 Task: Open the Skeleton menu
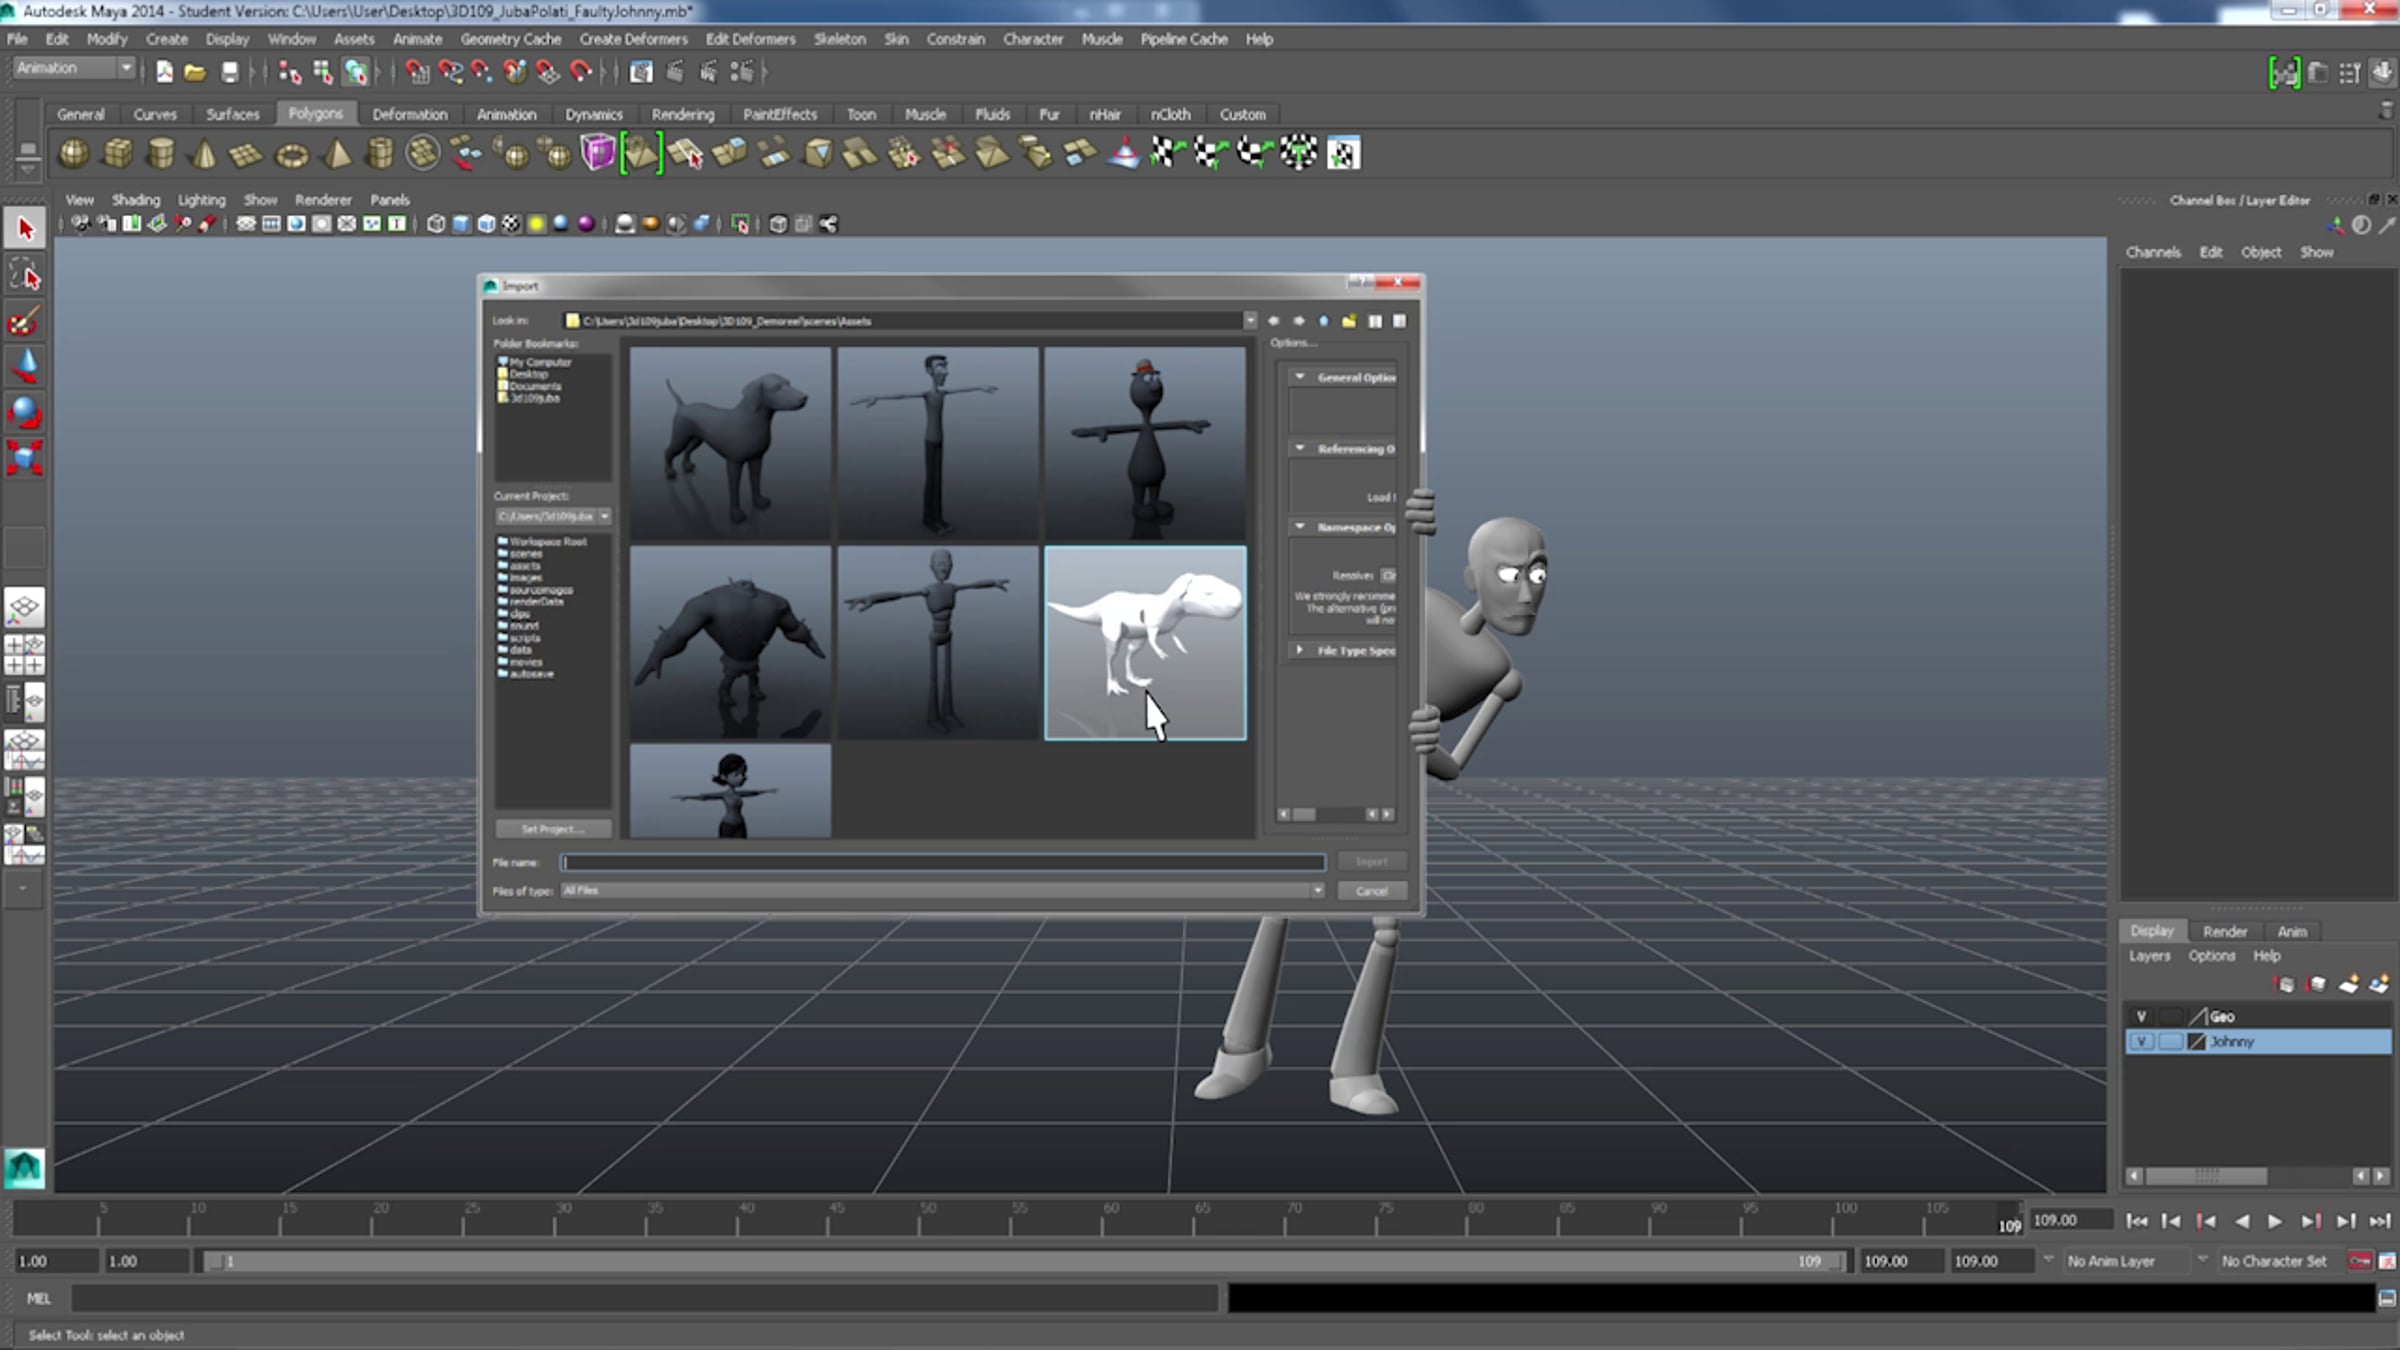pos(839,39)
